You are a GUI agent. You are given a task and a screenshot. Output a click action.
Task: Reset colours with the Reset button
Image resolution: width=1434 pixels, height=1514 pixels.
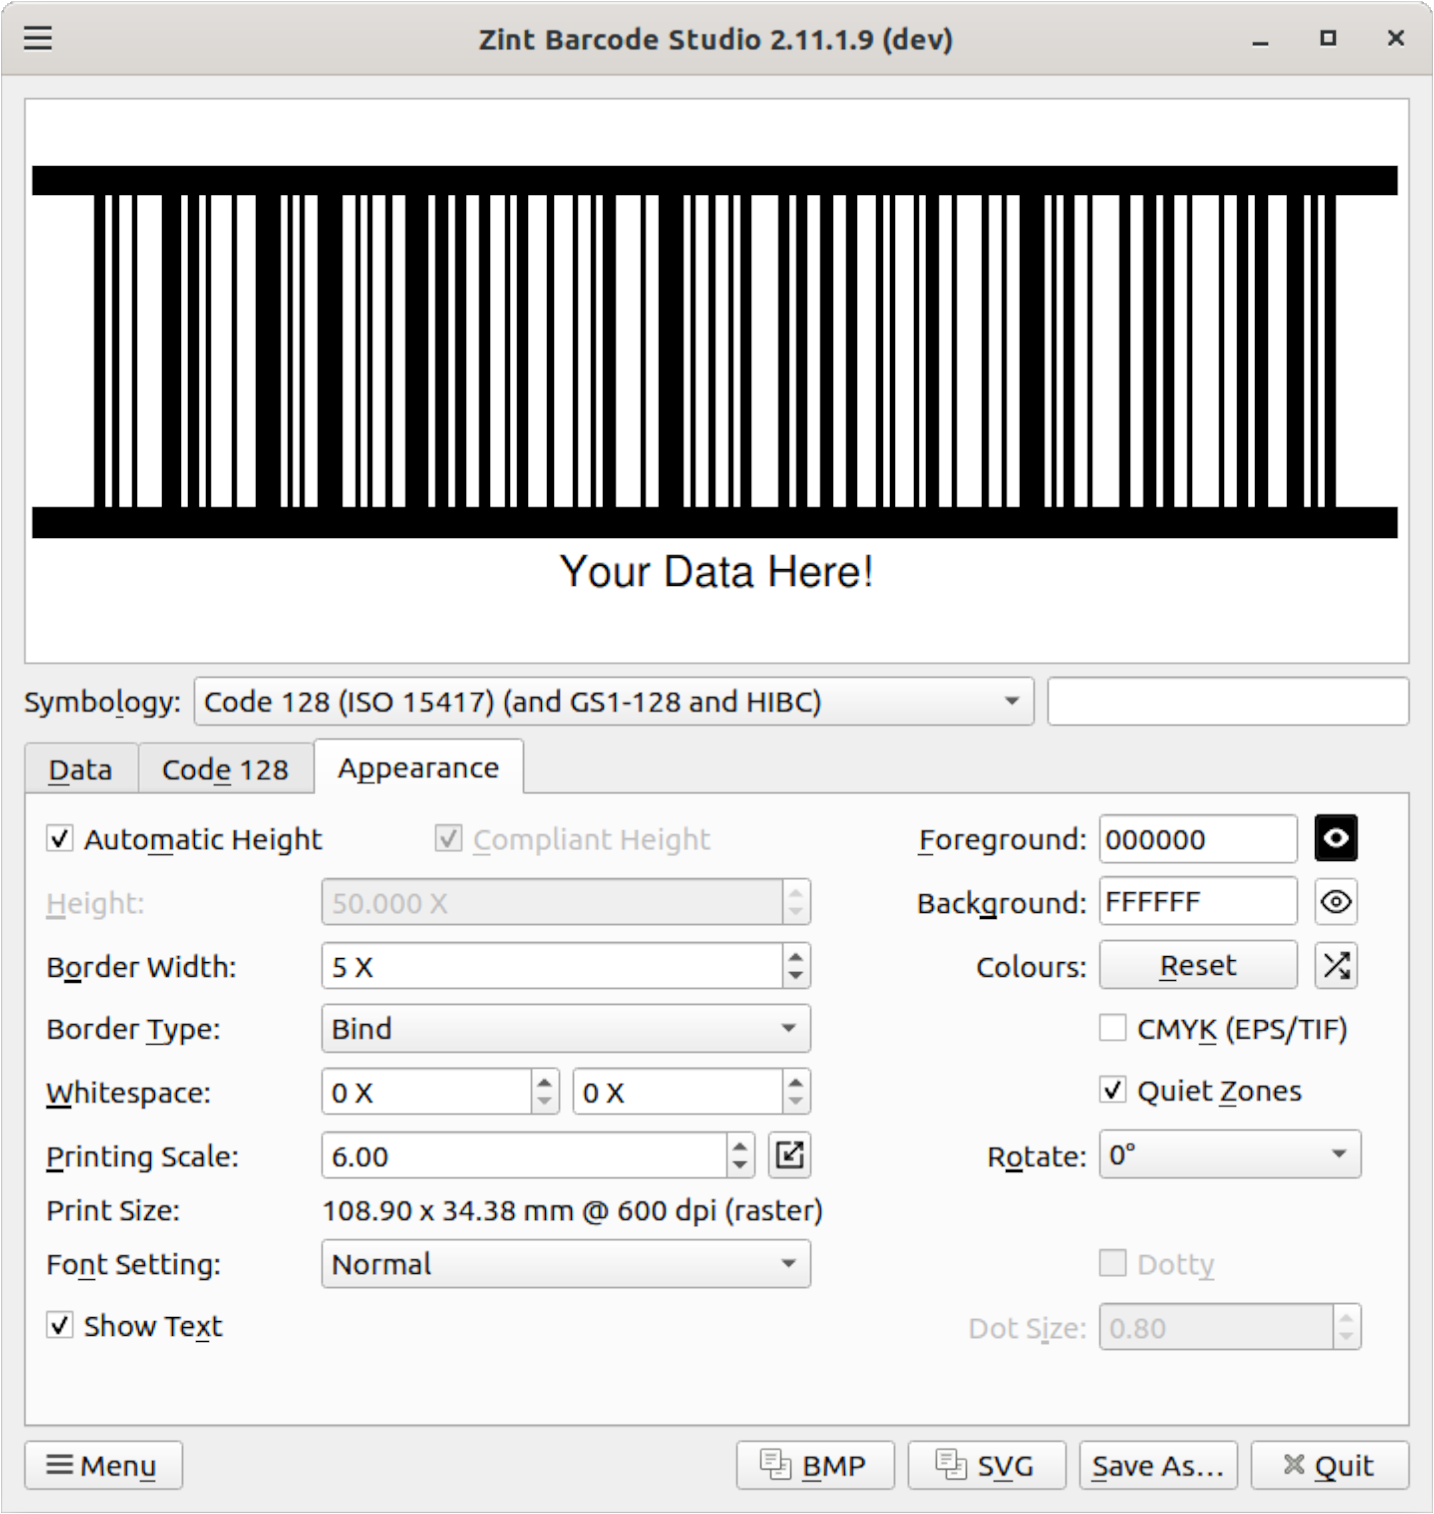(x=1197, y=966)
